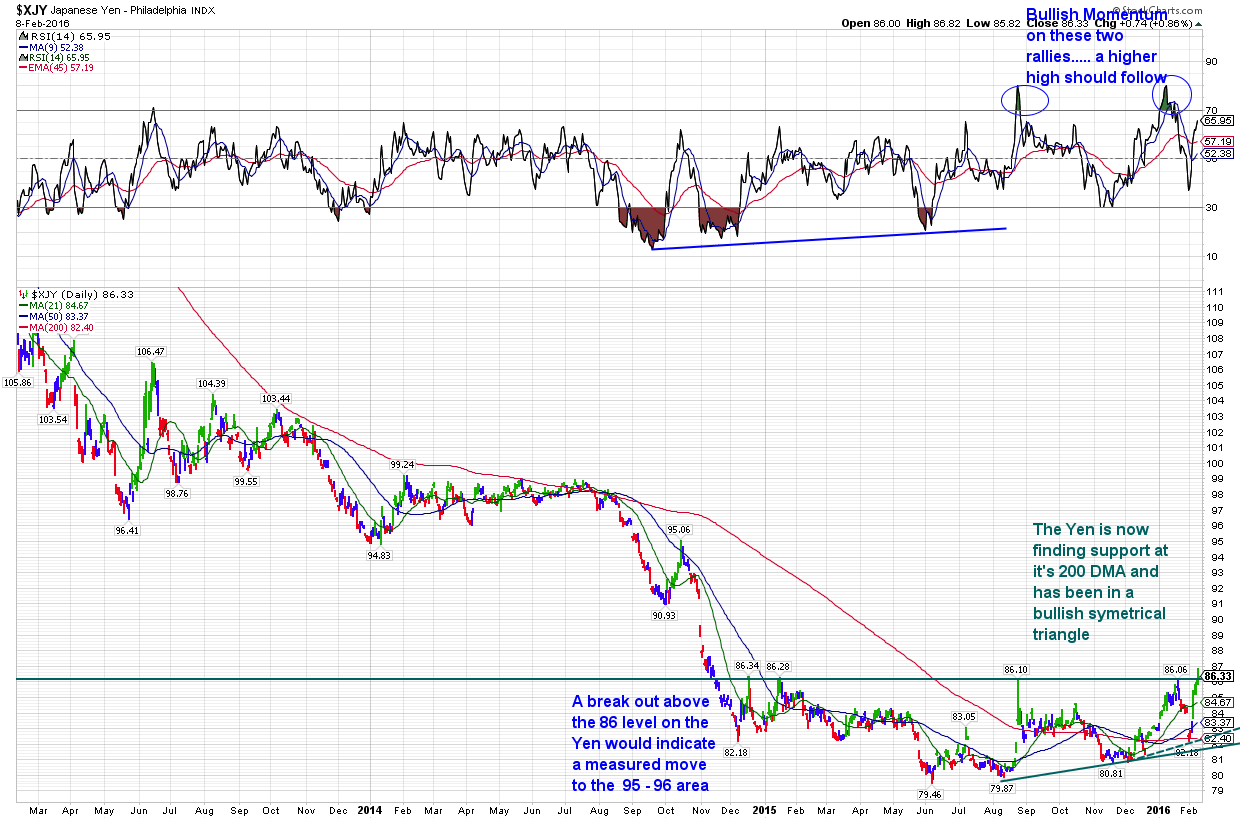1240x819 pixels.
Task: Click the 86.10 price spike label
Action: (x=1017, y=669)
